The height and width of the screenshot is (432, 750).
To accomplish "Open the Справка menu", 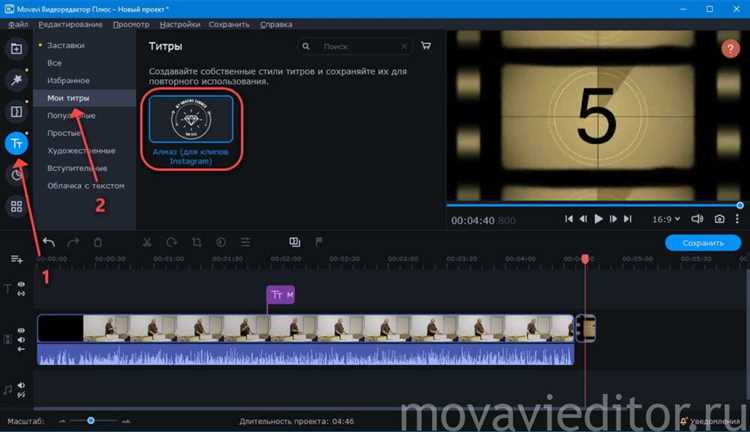I will pyautogui.click(x=276, y=24).
